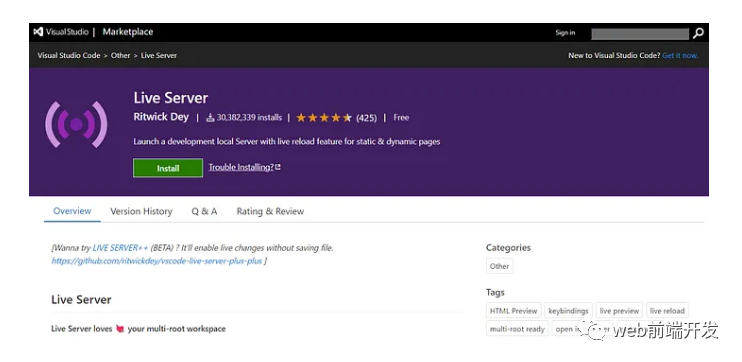Click the heart emoji in description
This screenshot has width=742, height=362.
(120, 329)
